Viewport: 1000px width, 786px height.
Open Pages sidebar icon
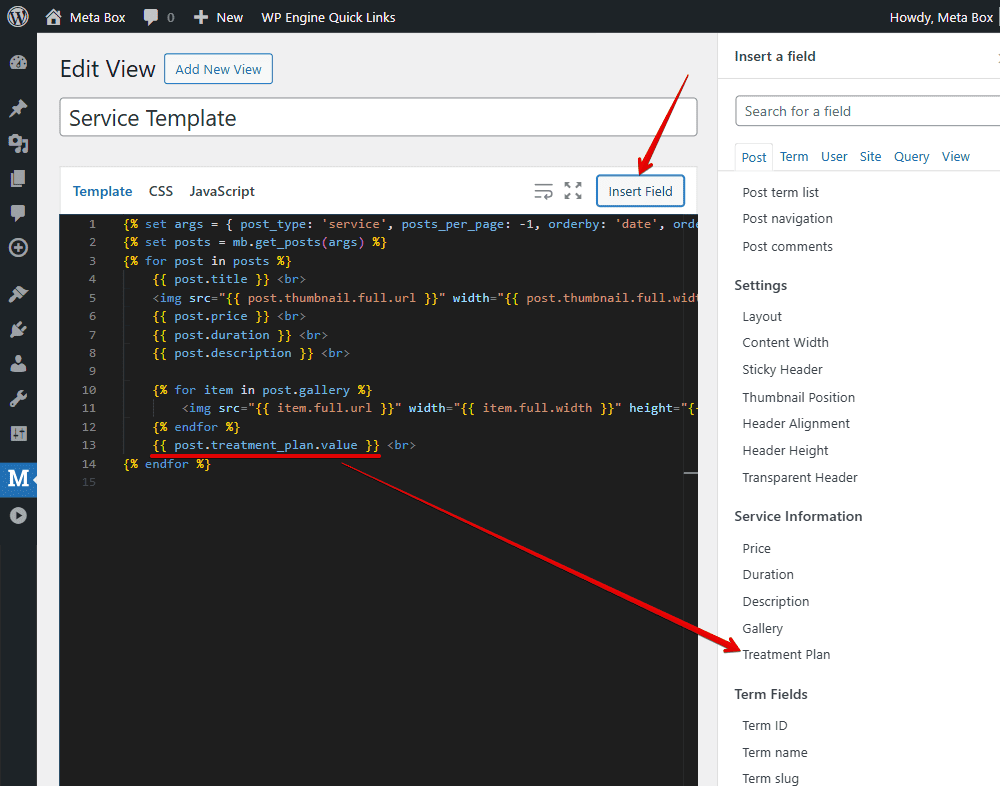click(18, 179)
